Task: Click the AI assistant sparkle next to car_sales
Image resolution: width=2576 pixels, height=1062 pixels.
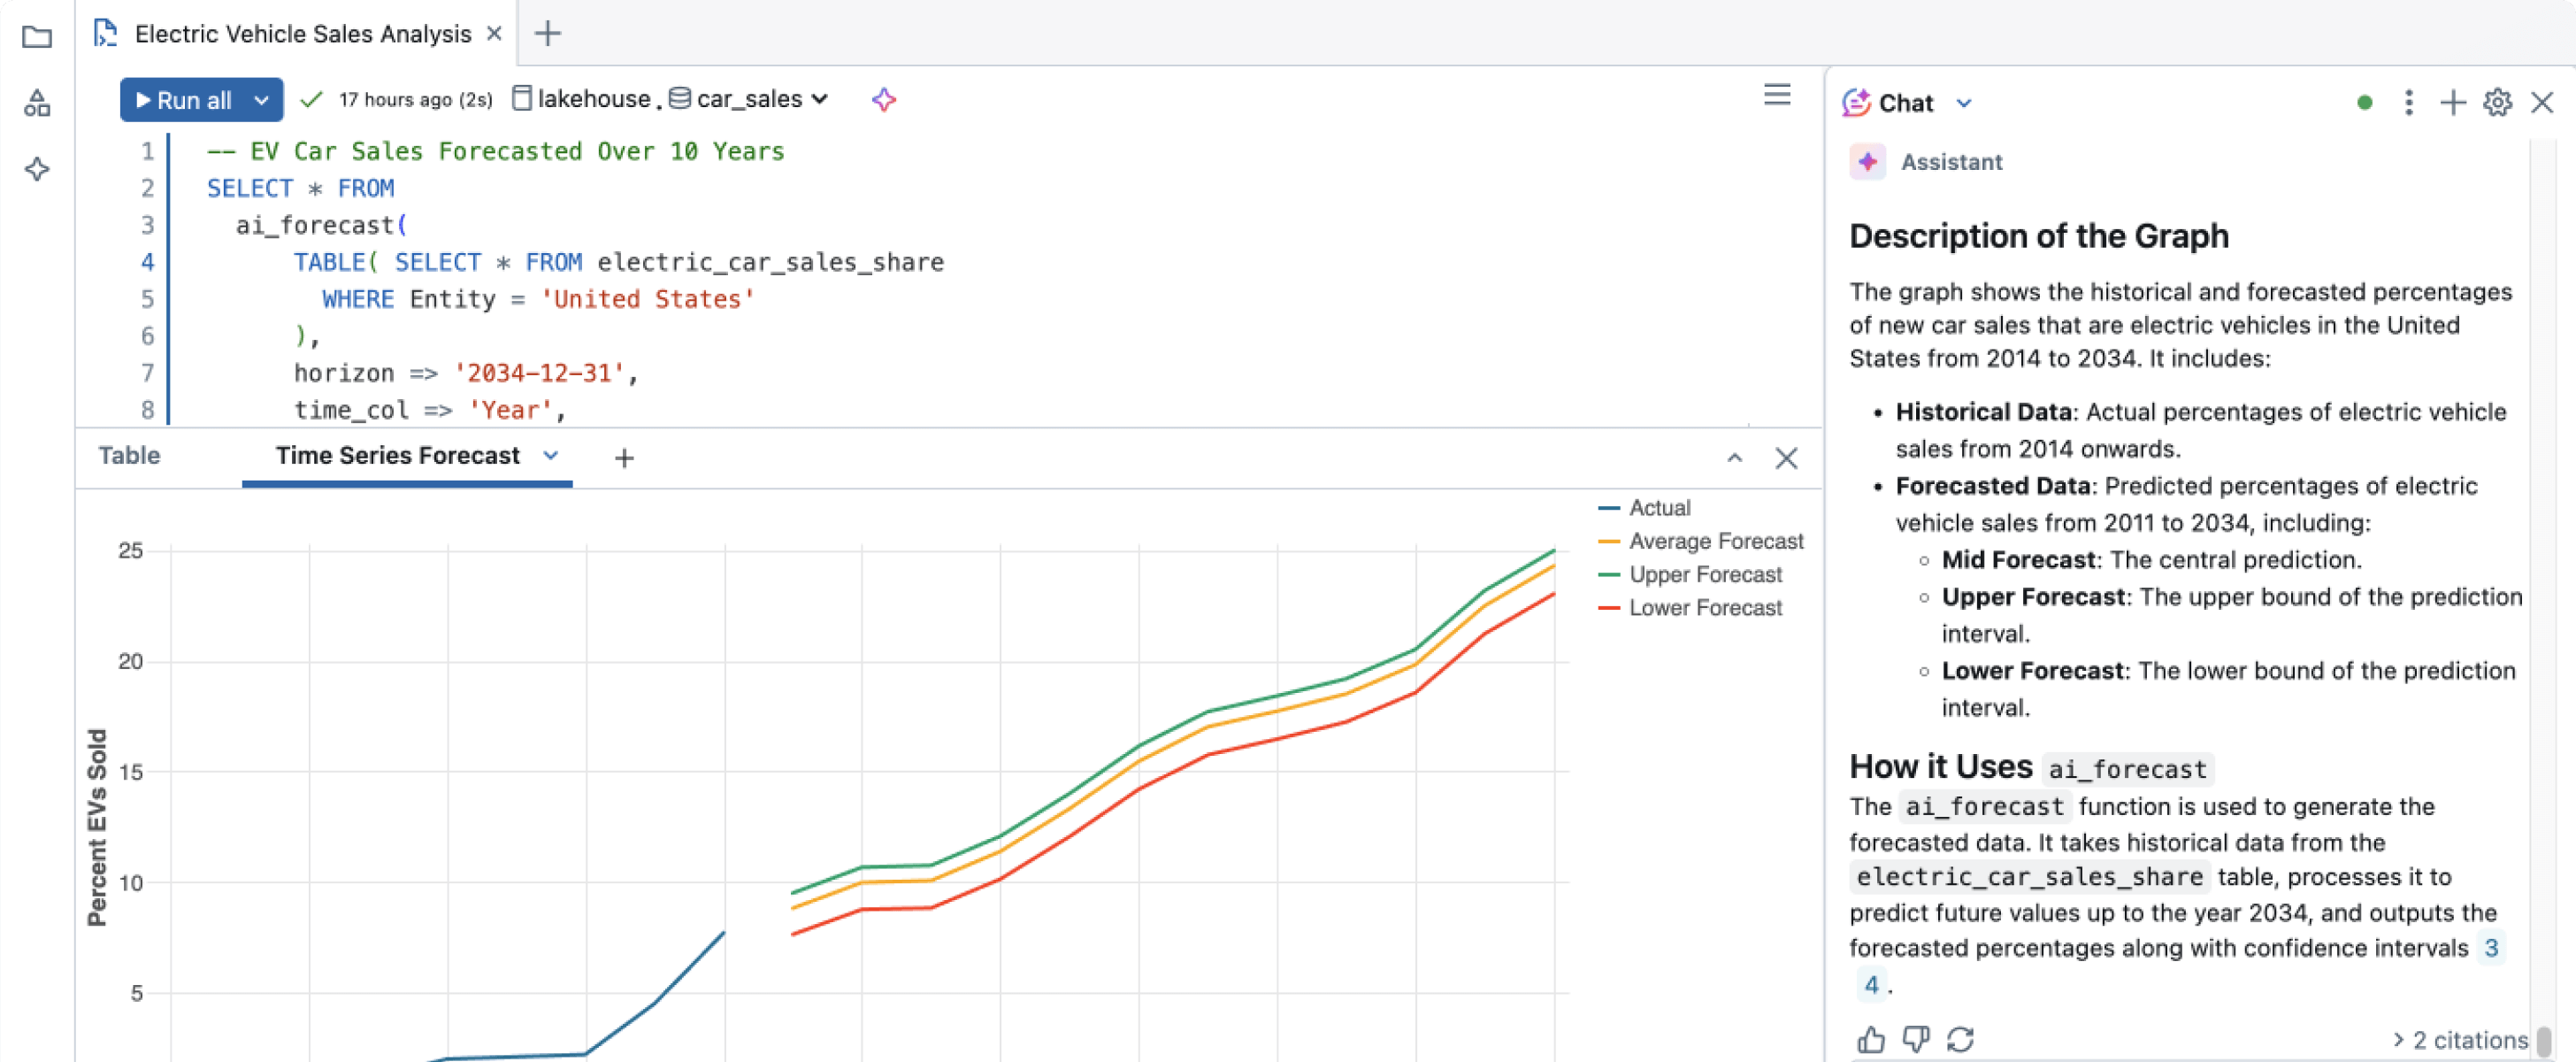Action: coord(884,99)
